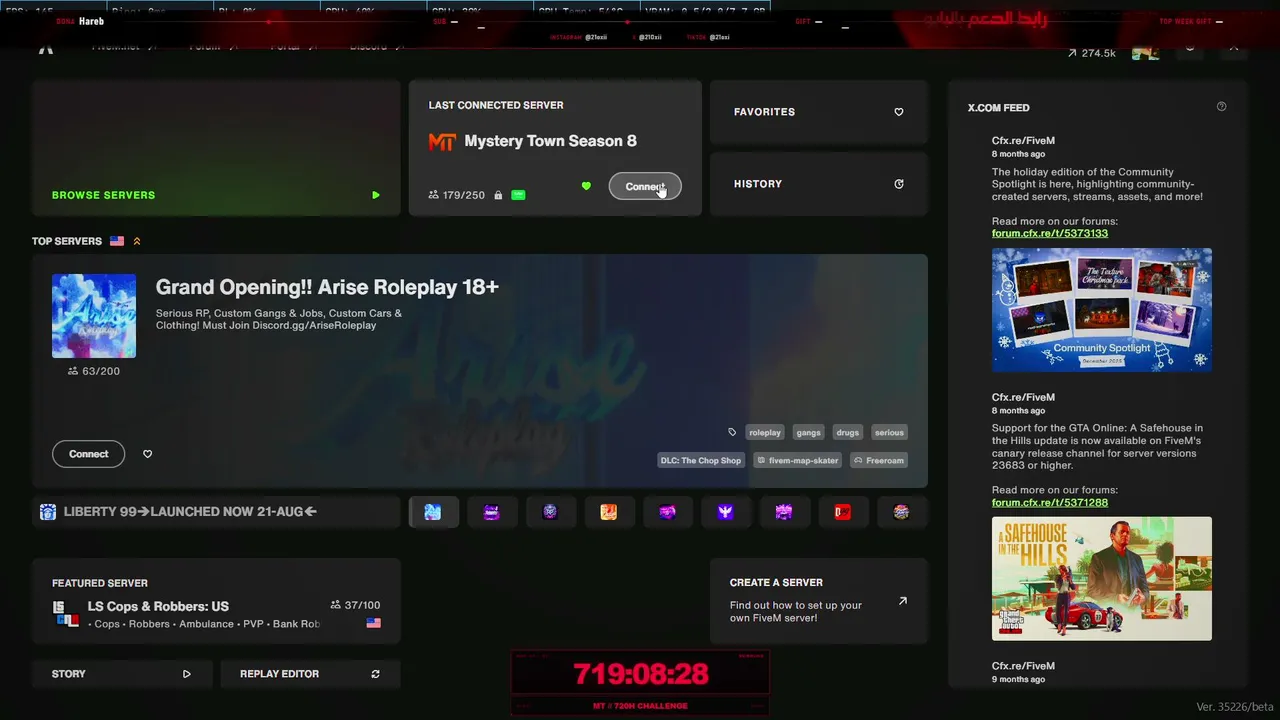This screenshot has height=720, width=1280.
Task: Connect to Mystery Town Season 8
Action: point(645,186)
